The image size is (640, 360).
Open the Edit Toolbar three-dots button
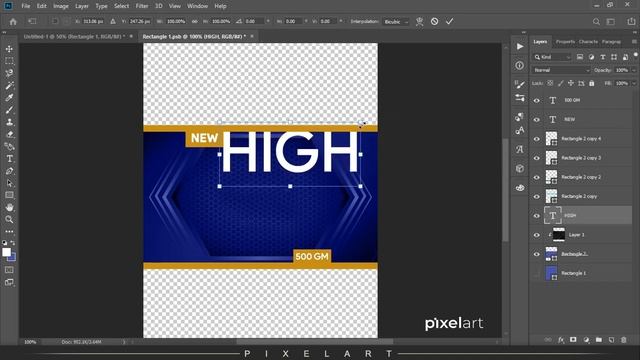(x=9, y=231)
